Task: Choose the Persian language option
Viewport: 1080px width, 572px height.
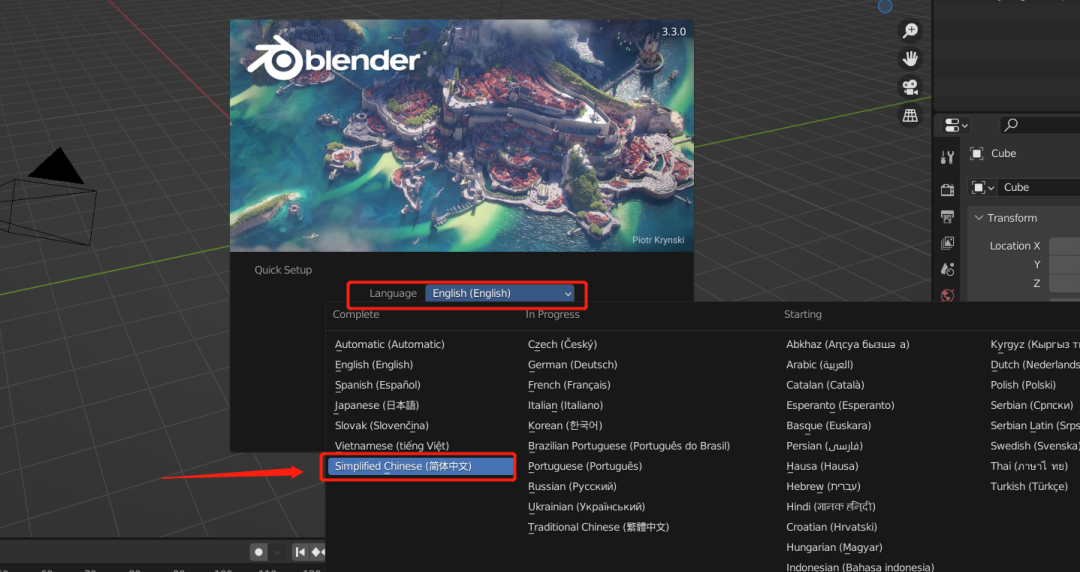Action: pos(824,446)
